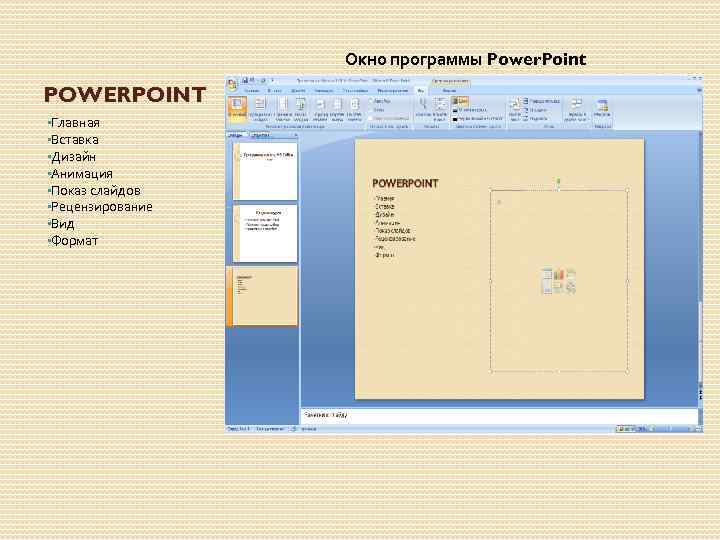Screen dimensions: 720x540
Task: Click the 'Анимация' bullet text on outer slide
Action: click(82, 174)
